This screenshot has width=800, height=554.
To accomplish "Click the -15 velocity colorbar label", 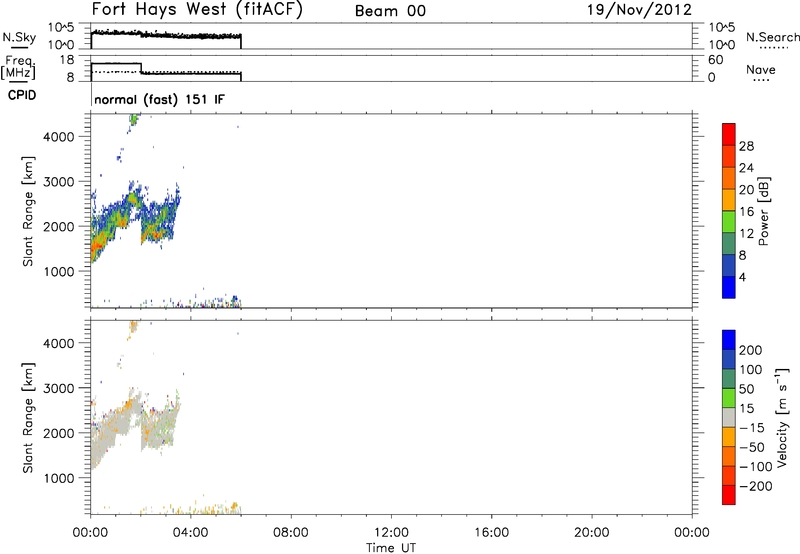I will tap(752, 428).
